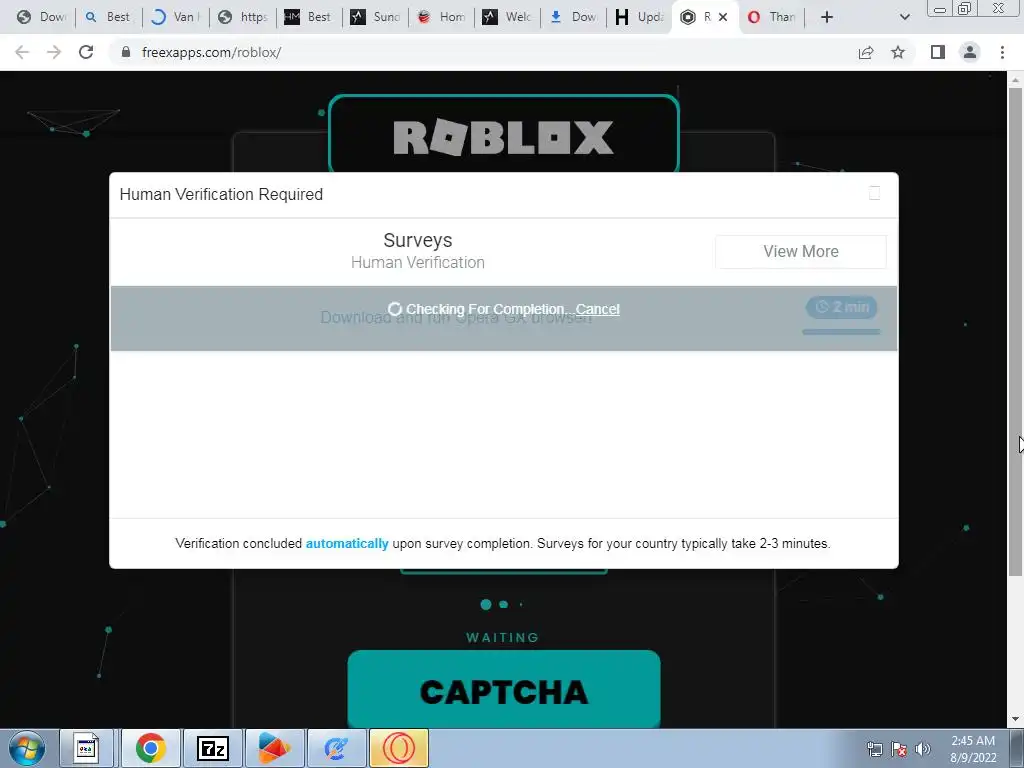This screenshot has width=1024, height=768.
Task: Click the page vertical scrollbar thumb
Action: pyautogui.click(x=1015, y=332)
